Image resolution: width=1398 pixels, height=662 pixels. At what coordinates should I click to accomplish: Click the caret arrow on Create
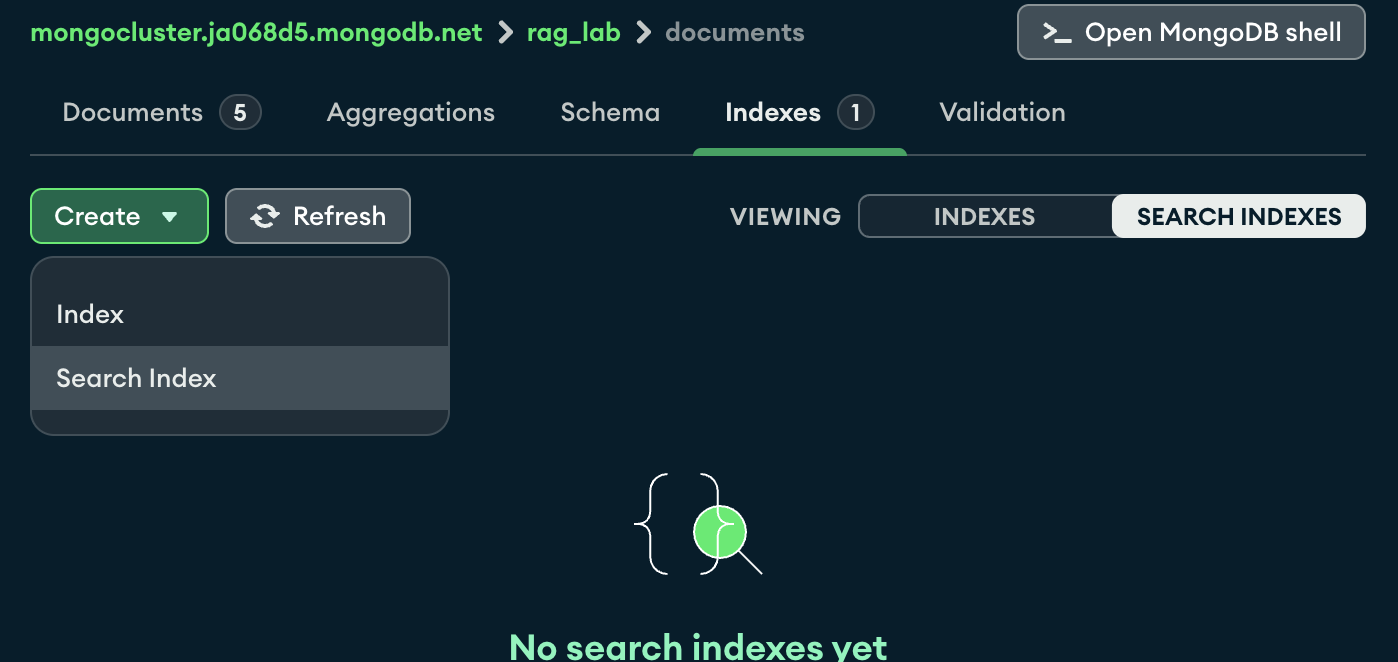click(x=169, y=217)
